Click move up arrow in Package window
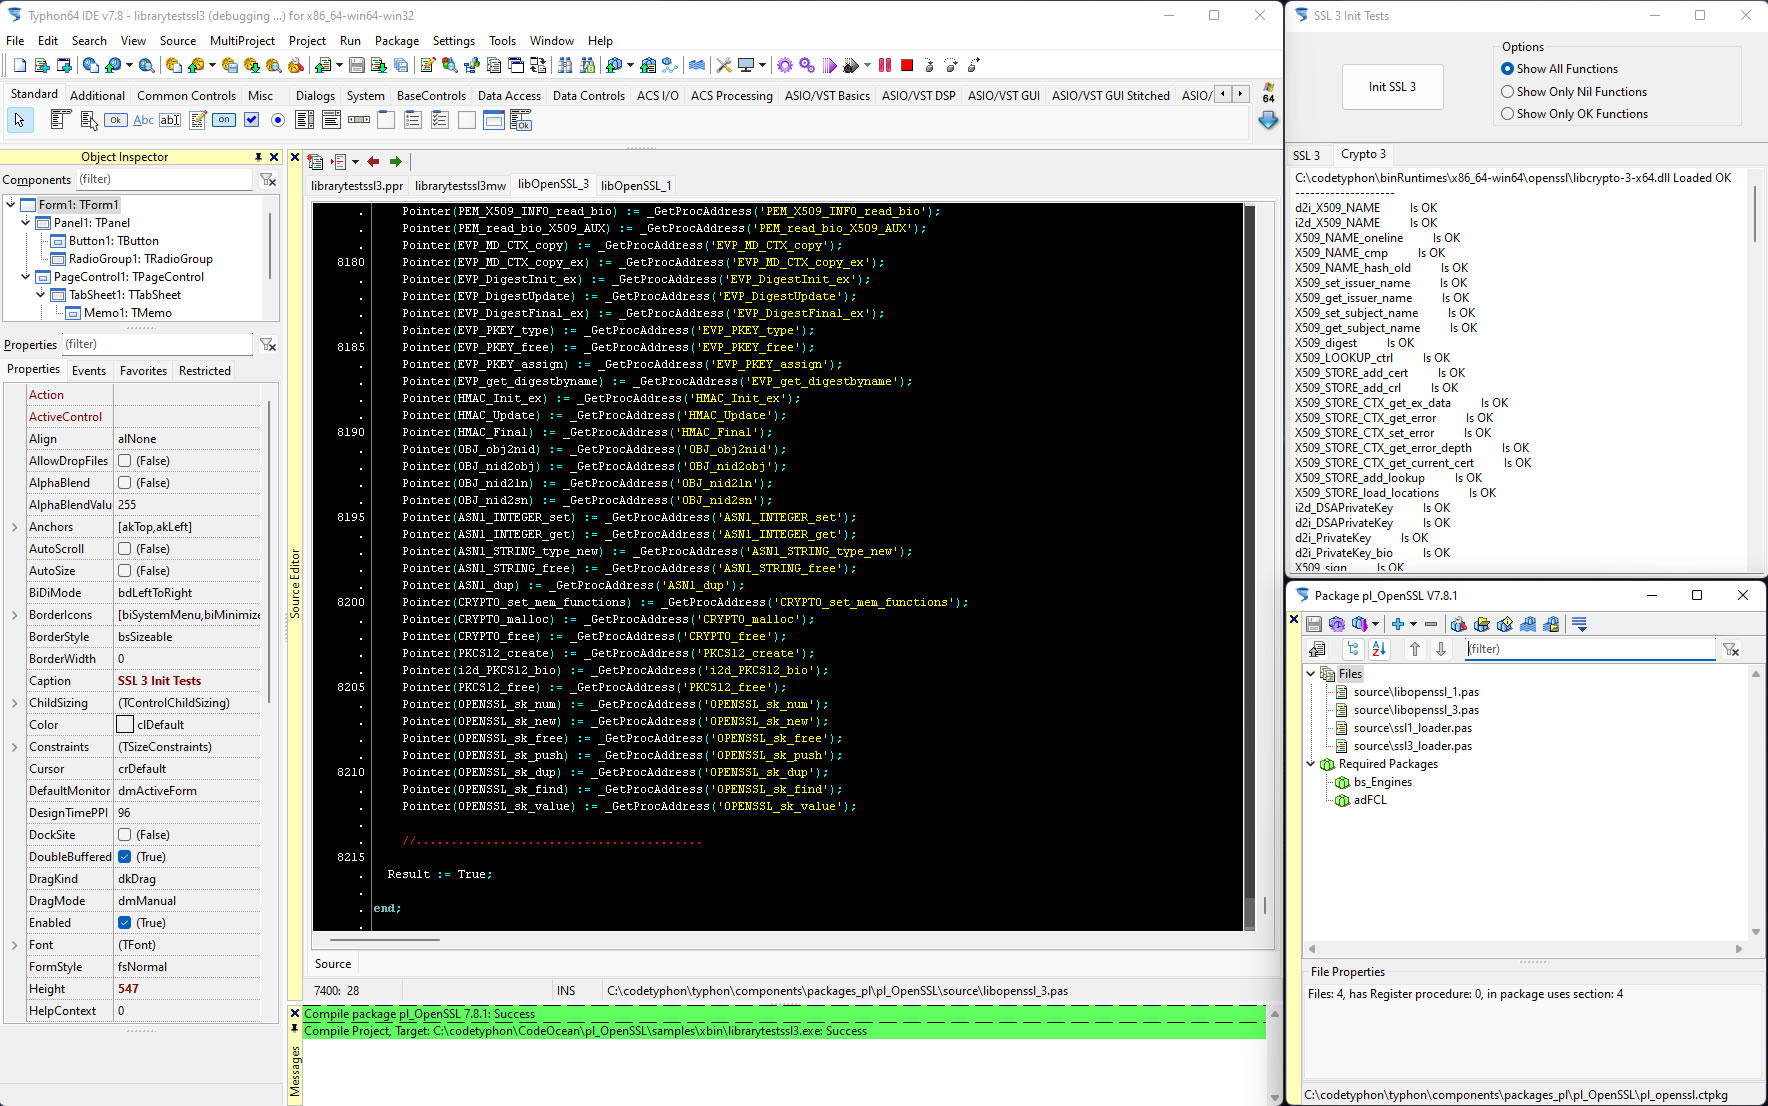 [1415, 649]
